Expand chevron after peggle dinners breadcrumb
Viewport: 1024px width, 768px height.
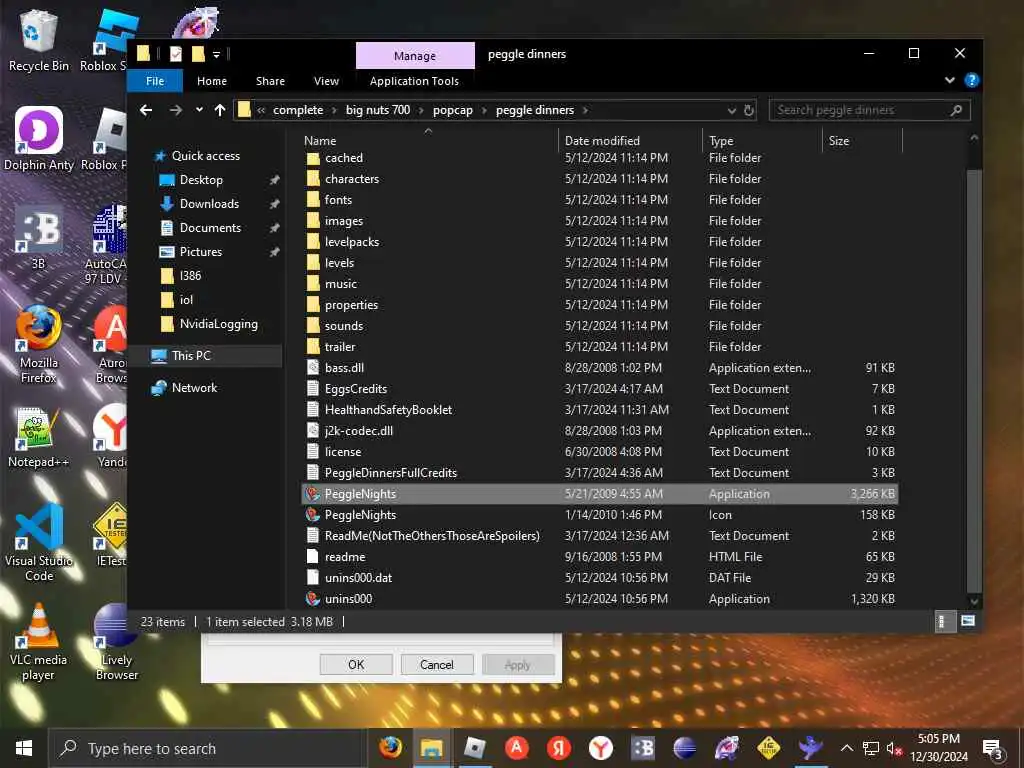point(585,110)
